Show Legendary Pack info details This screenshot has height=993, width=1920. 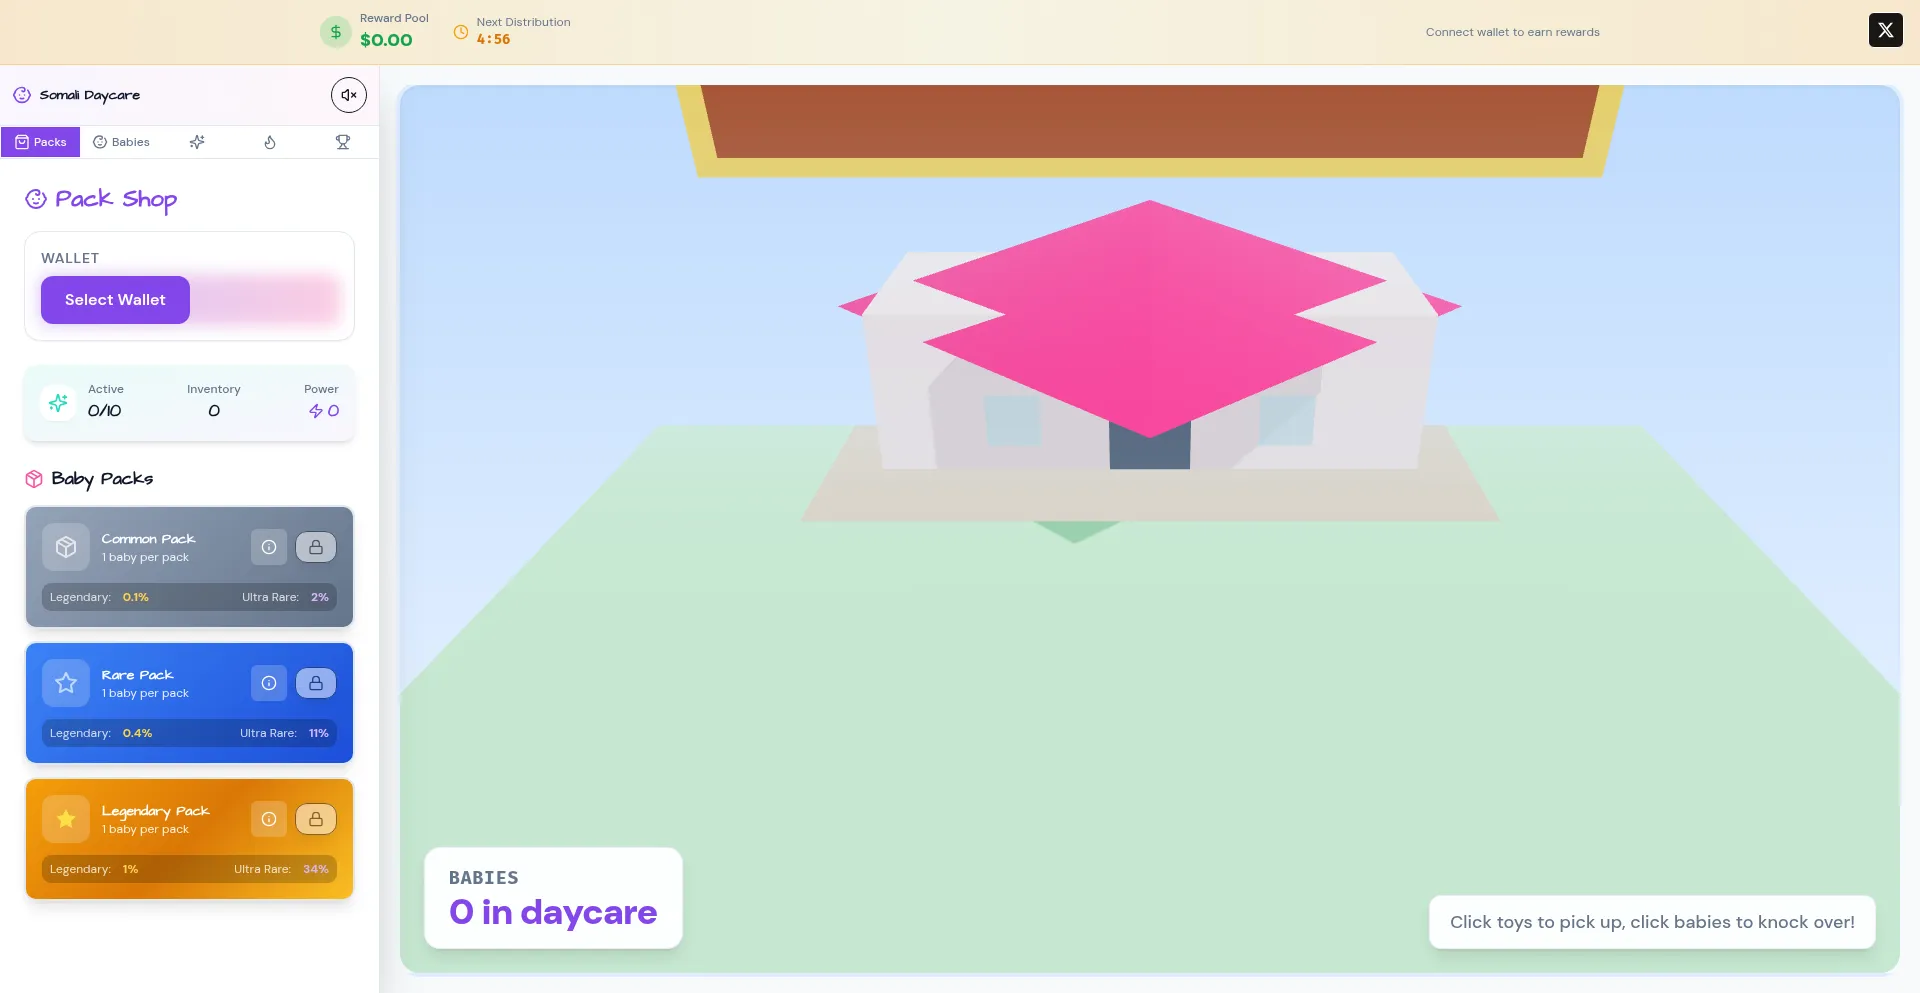[269, 819]
